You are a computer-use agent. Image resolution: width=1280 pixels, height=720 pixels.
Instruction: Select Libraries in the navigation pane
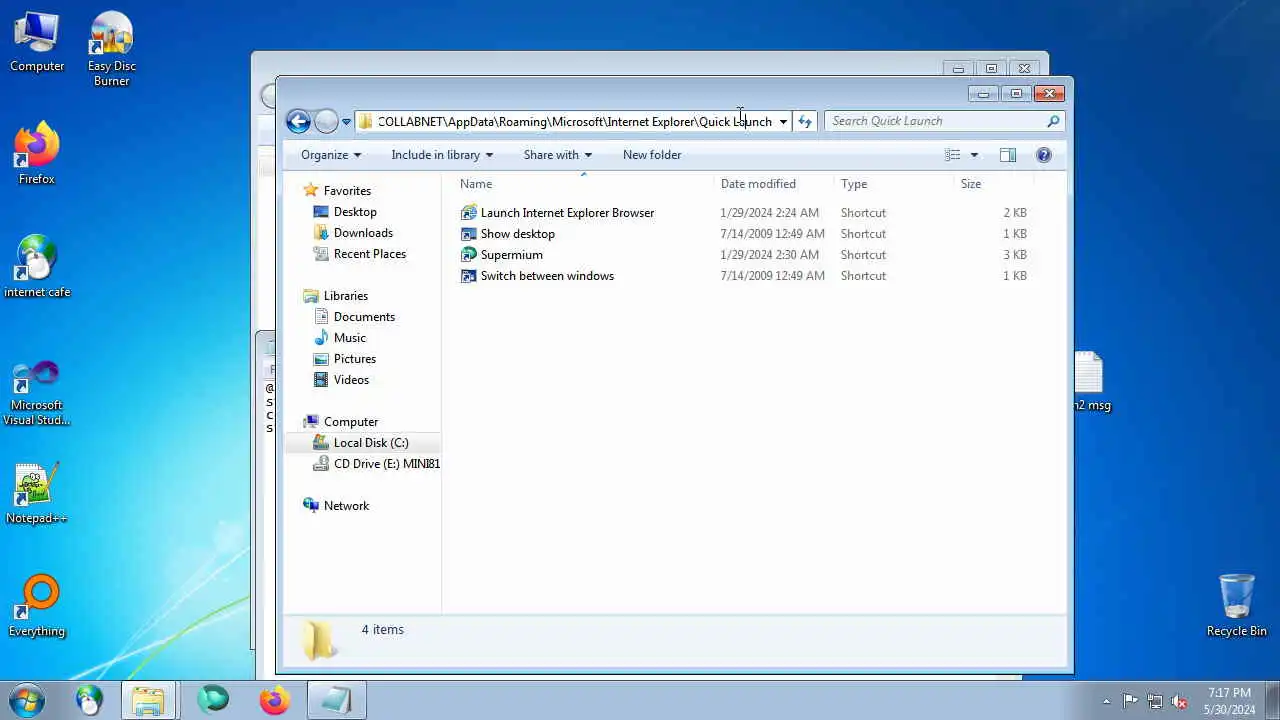pos(346,296)
